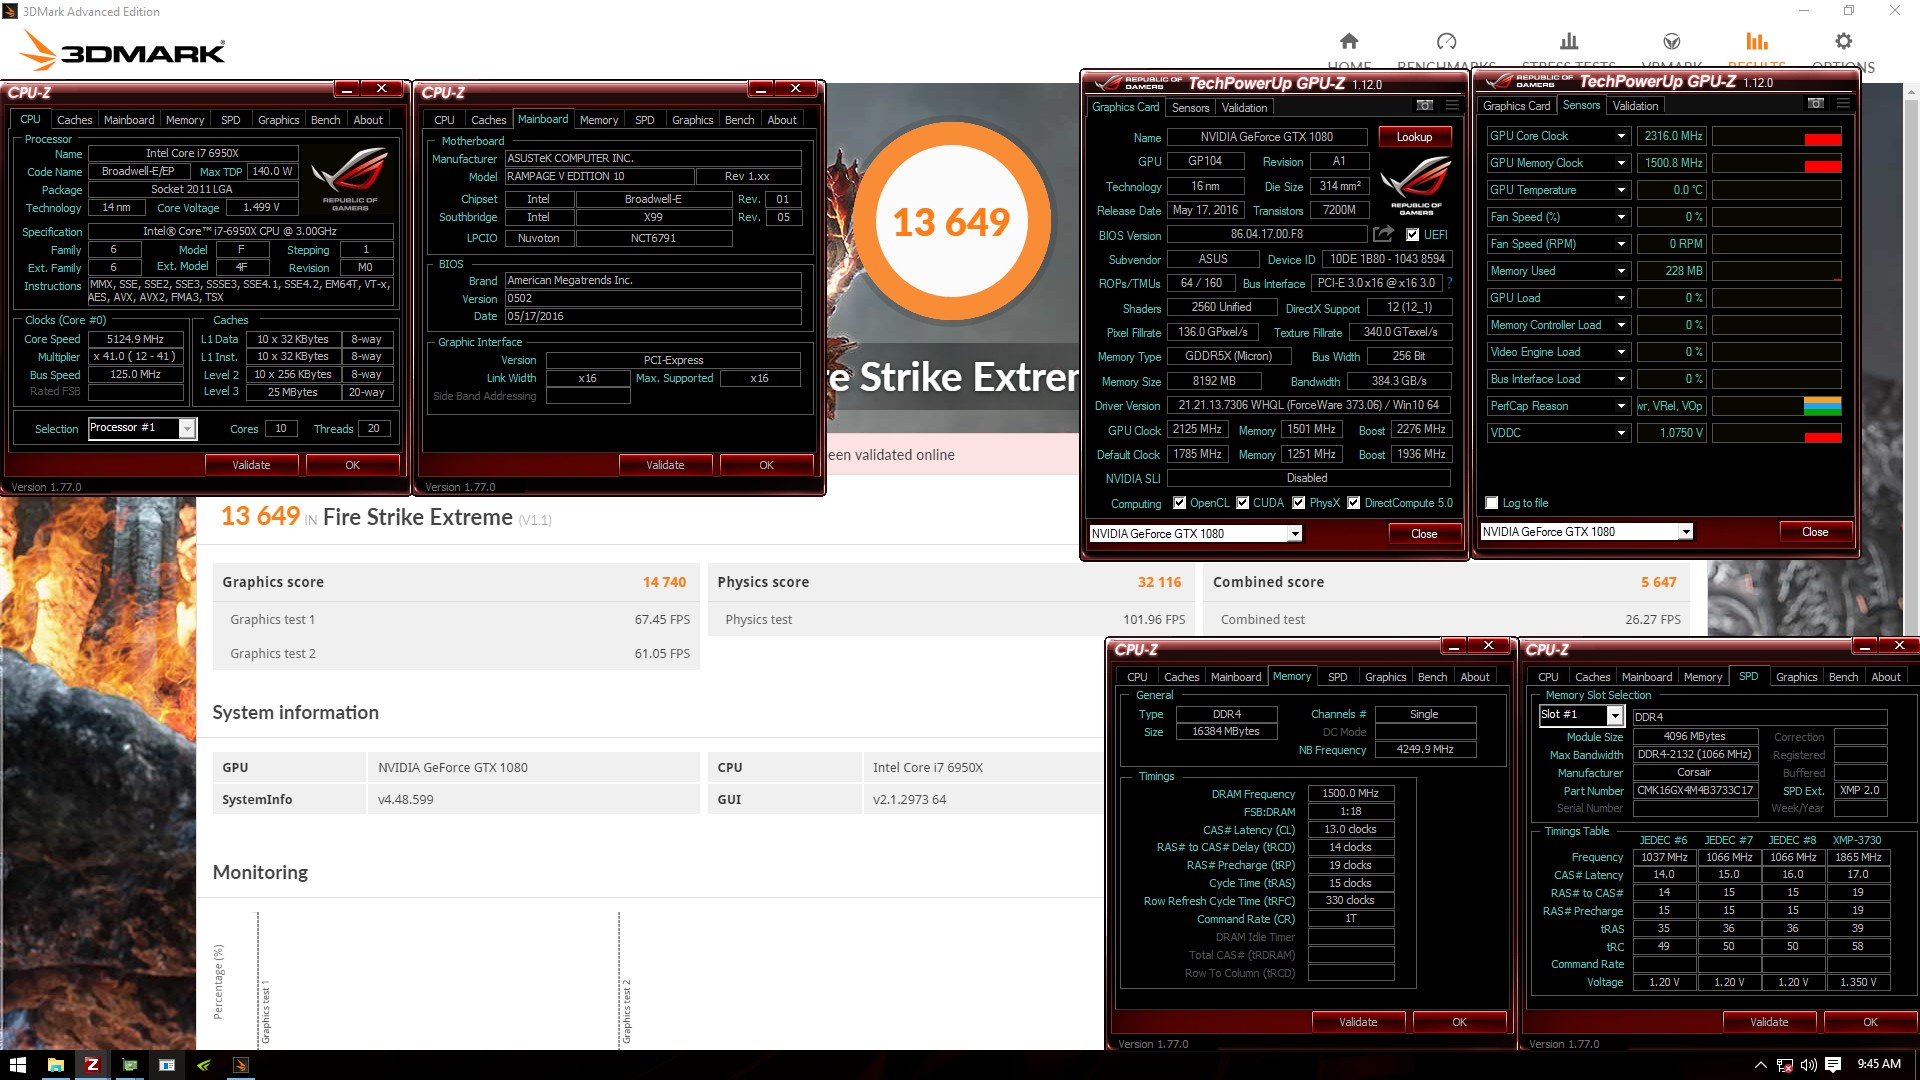Click the orange 13 649 score circle
This screenshot has height=1080, width=1920.
click(951, 222)
